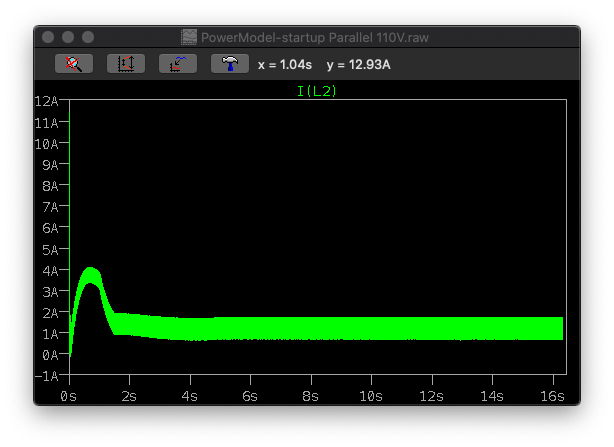Click the 6s time axis label
The width and height of the screenshot is (614, 447).
point(250,397)
